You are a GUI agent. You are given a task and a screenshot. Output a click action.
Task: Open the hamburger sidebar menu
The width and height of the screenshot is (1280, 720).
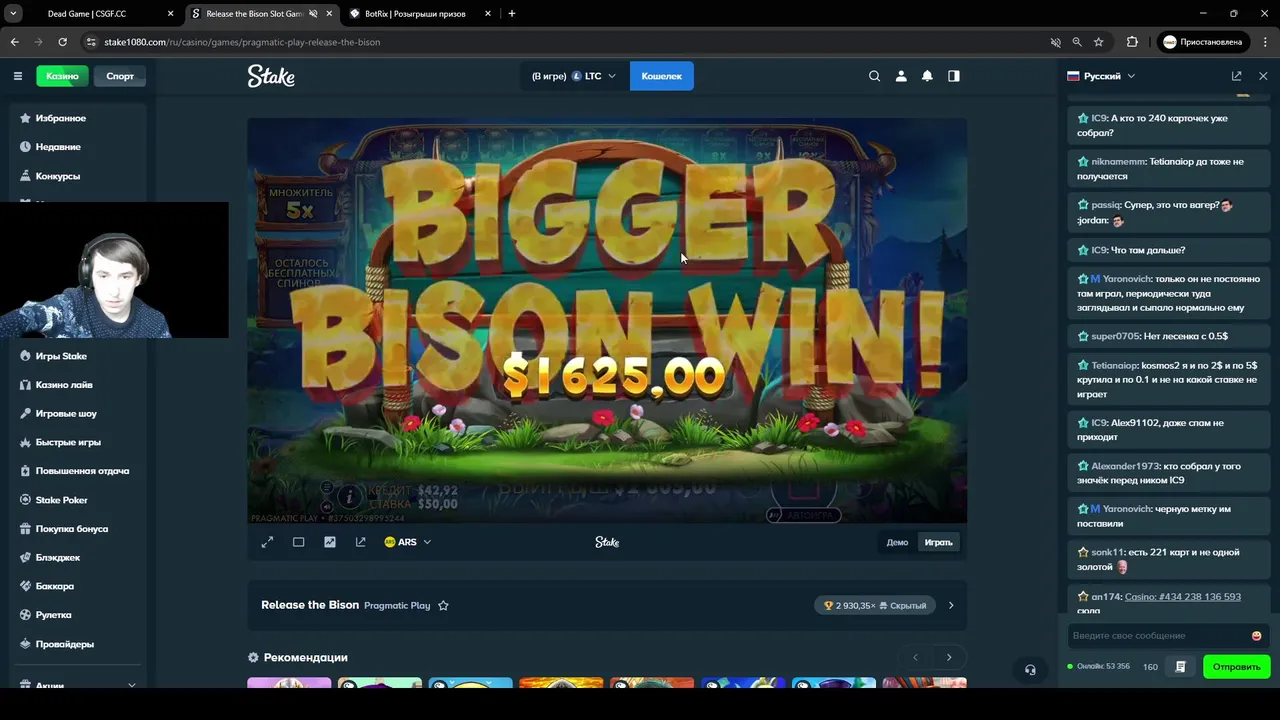point(17,76)
